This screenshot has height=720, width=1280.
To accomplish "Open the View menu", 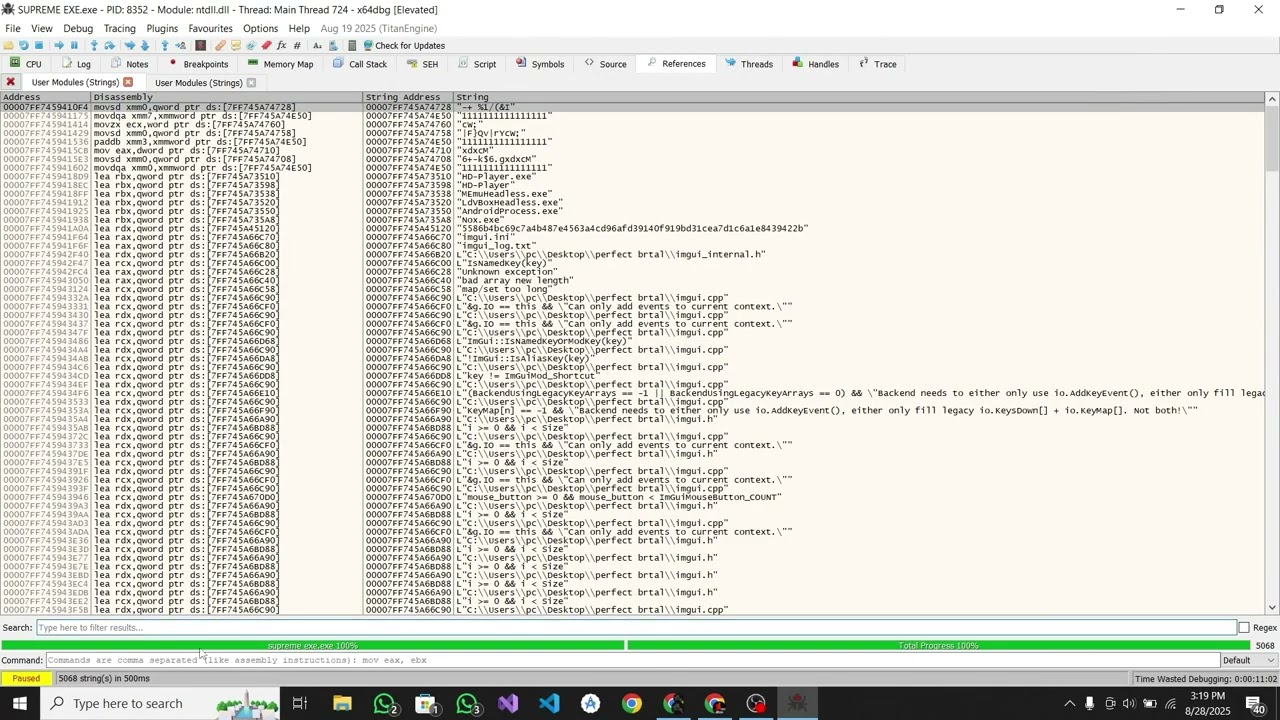I will 42,28.
